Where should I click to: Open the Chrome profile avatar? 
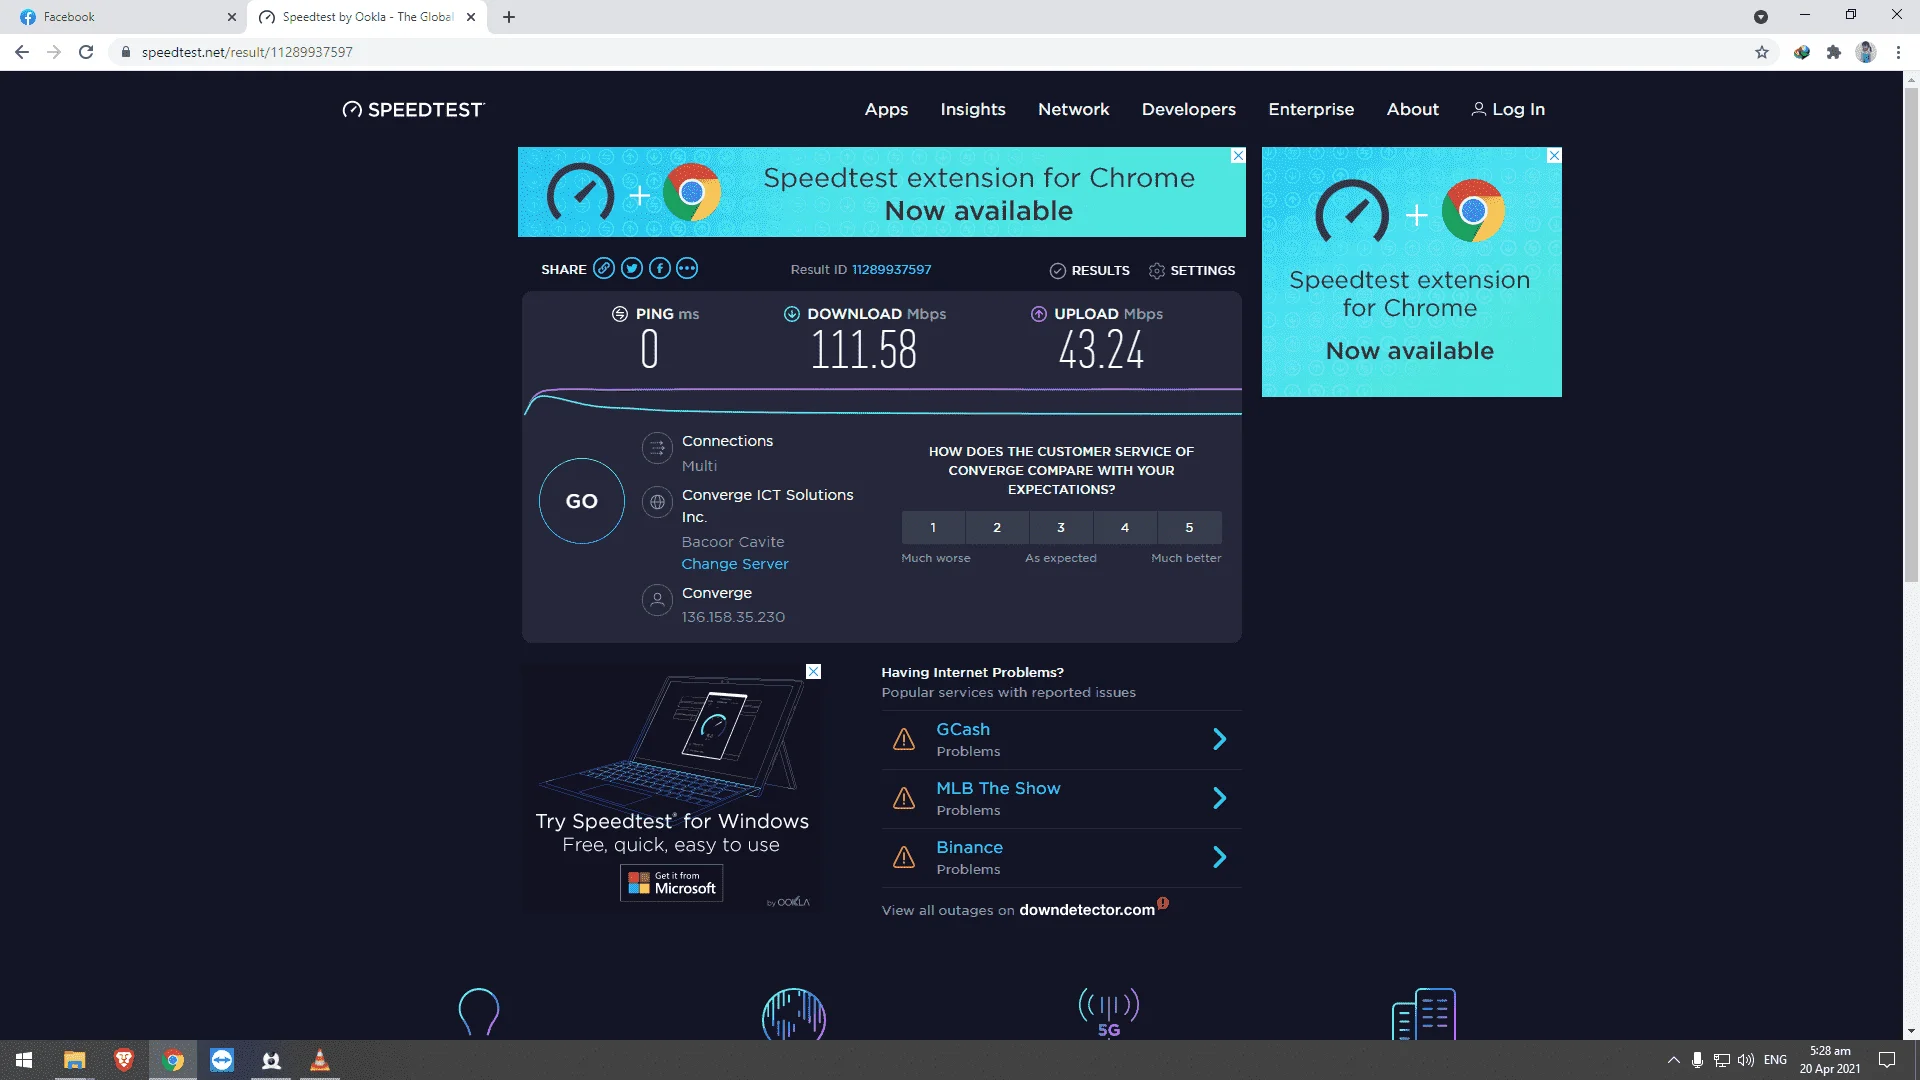1866,52
